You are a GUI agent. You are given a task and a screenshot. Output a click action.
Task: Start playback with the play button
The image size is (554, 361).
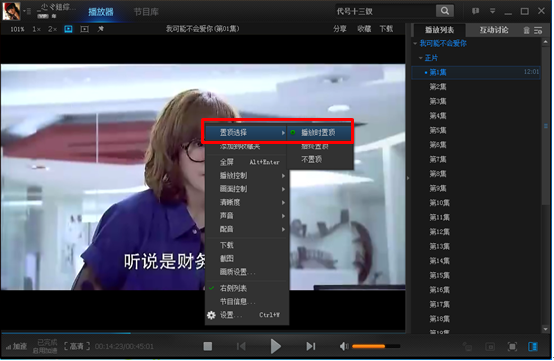pos(276,346)
